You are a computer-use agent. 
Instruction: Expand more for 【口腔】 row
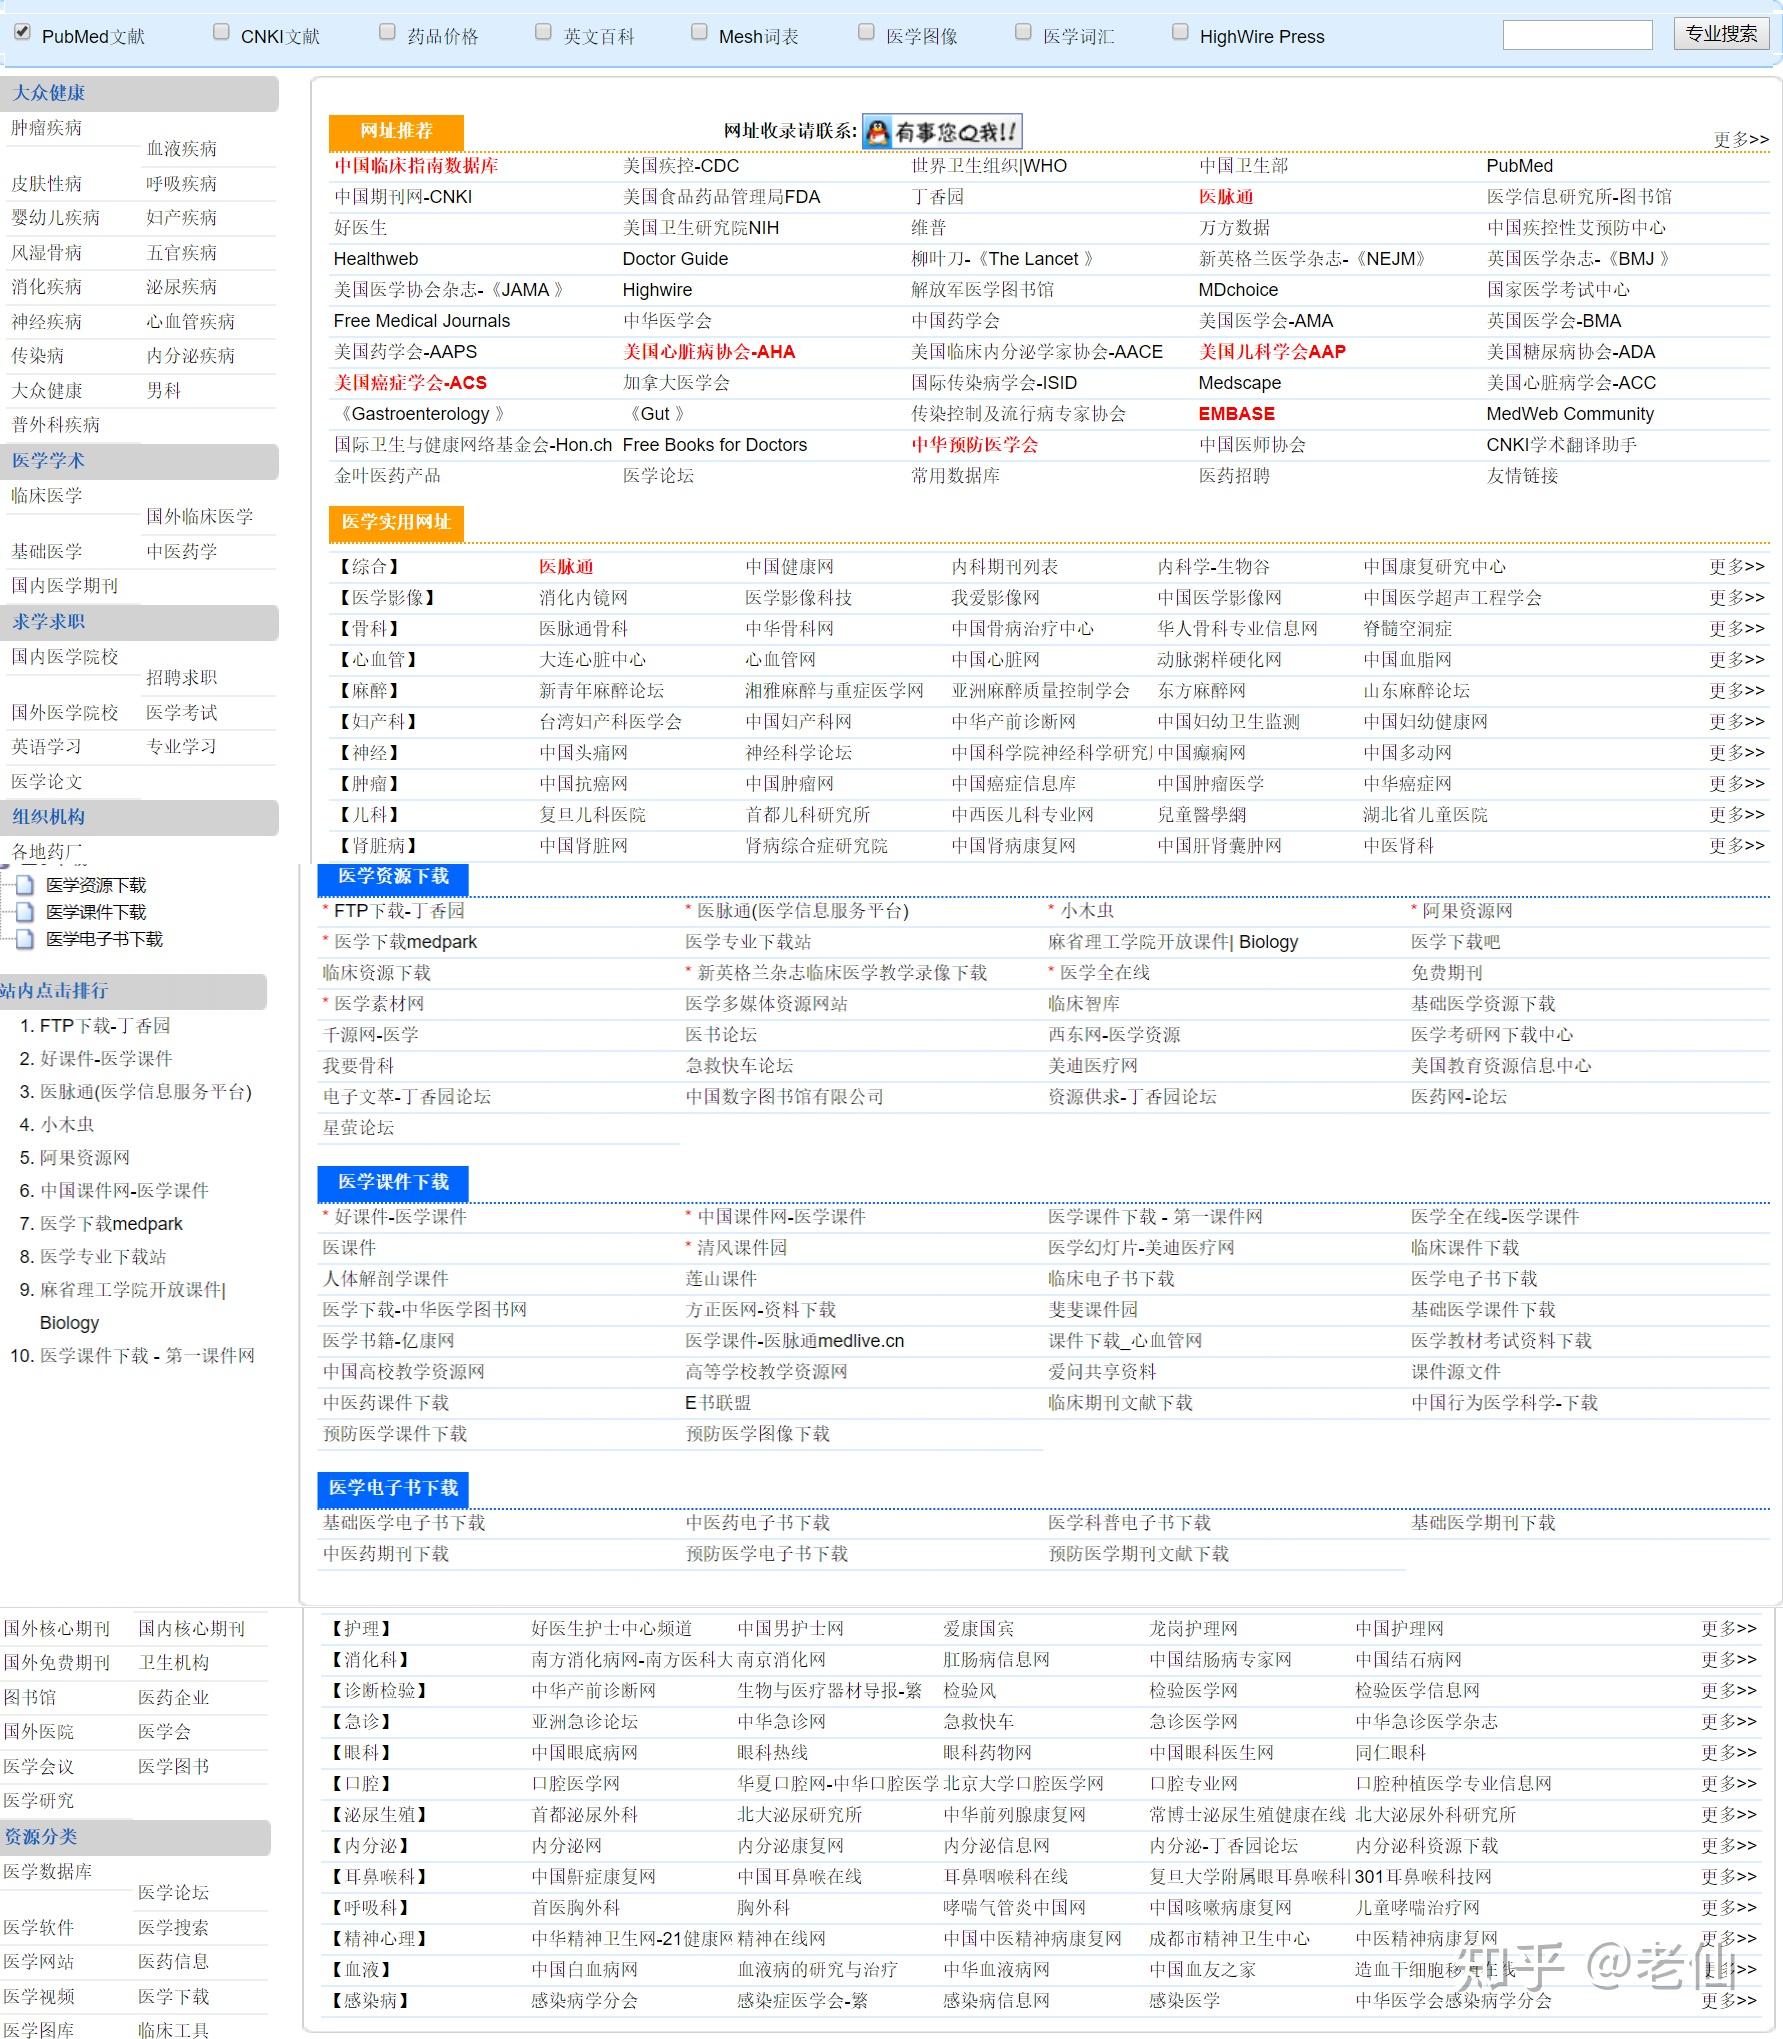1729,1784
